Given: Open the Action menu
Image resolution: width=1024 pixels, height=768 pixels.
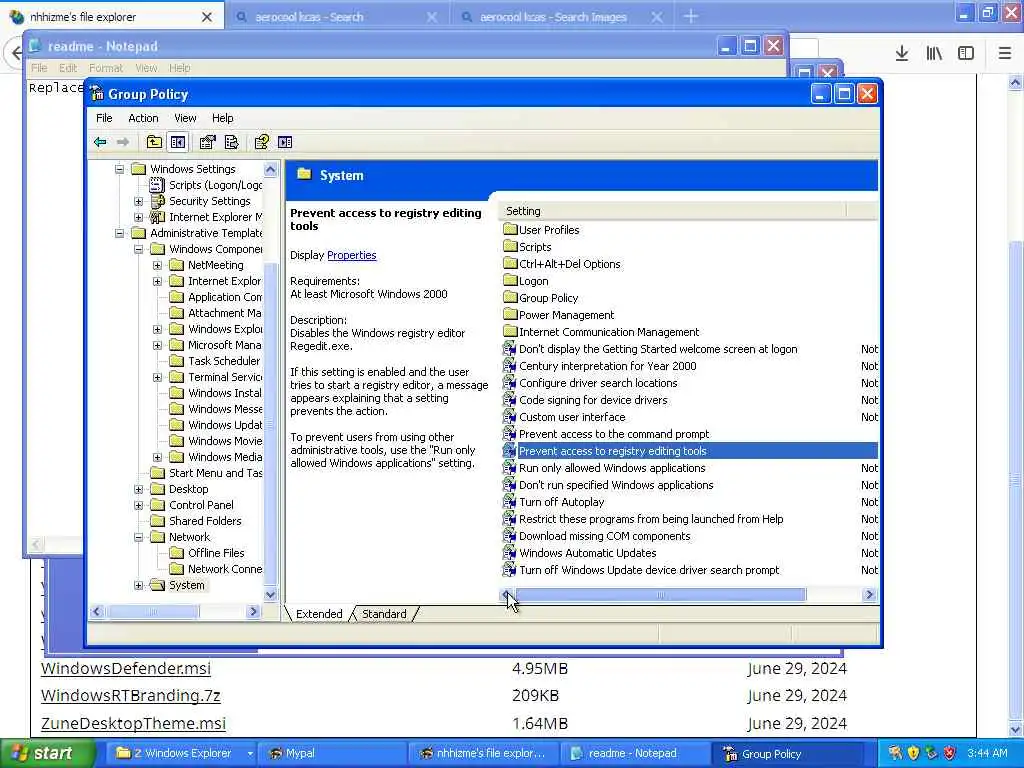Looking at the screenshot, I should (x=143, y=118).
